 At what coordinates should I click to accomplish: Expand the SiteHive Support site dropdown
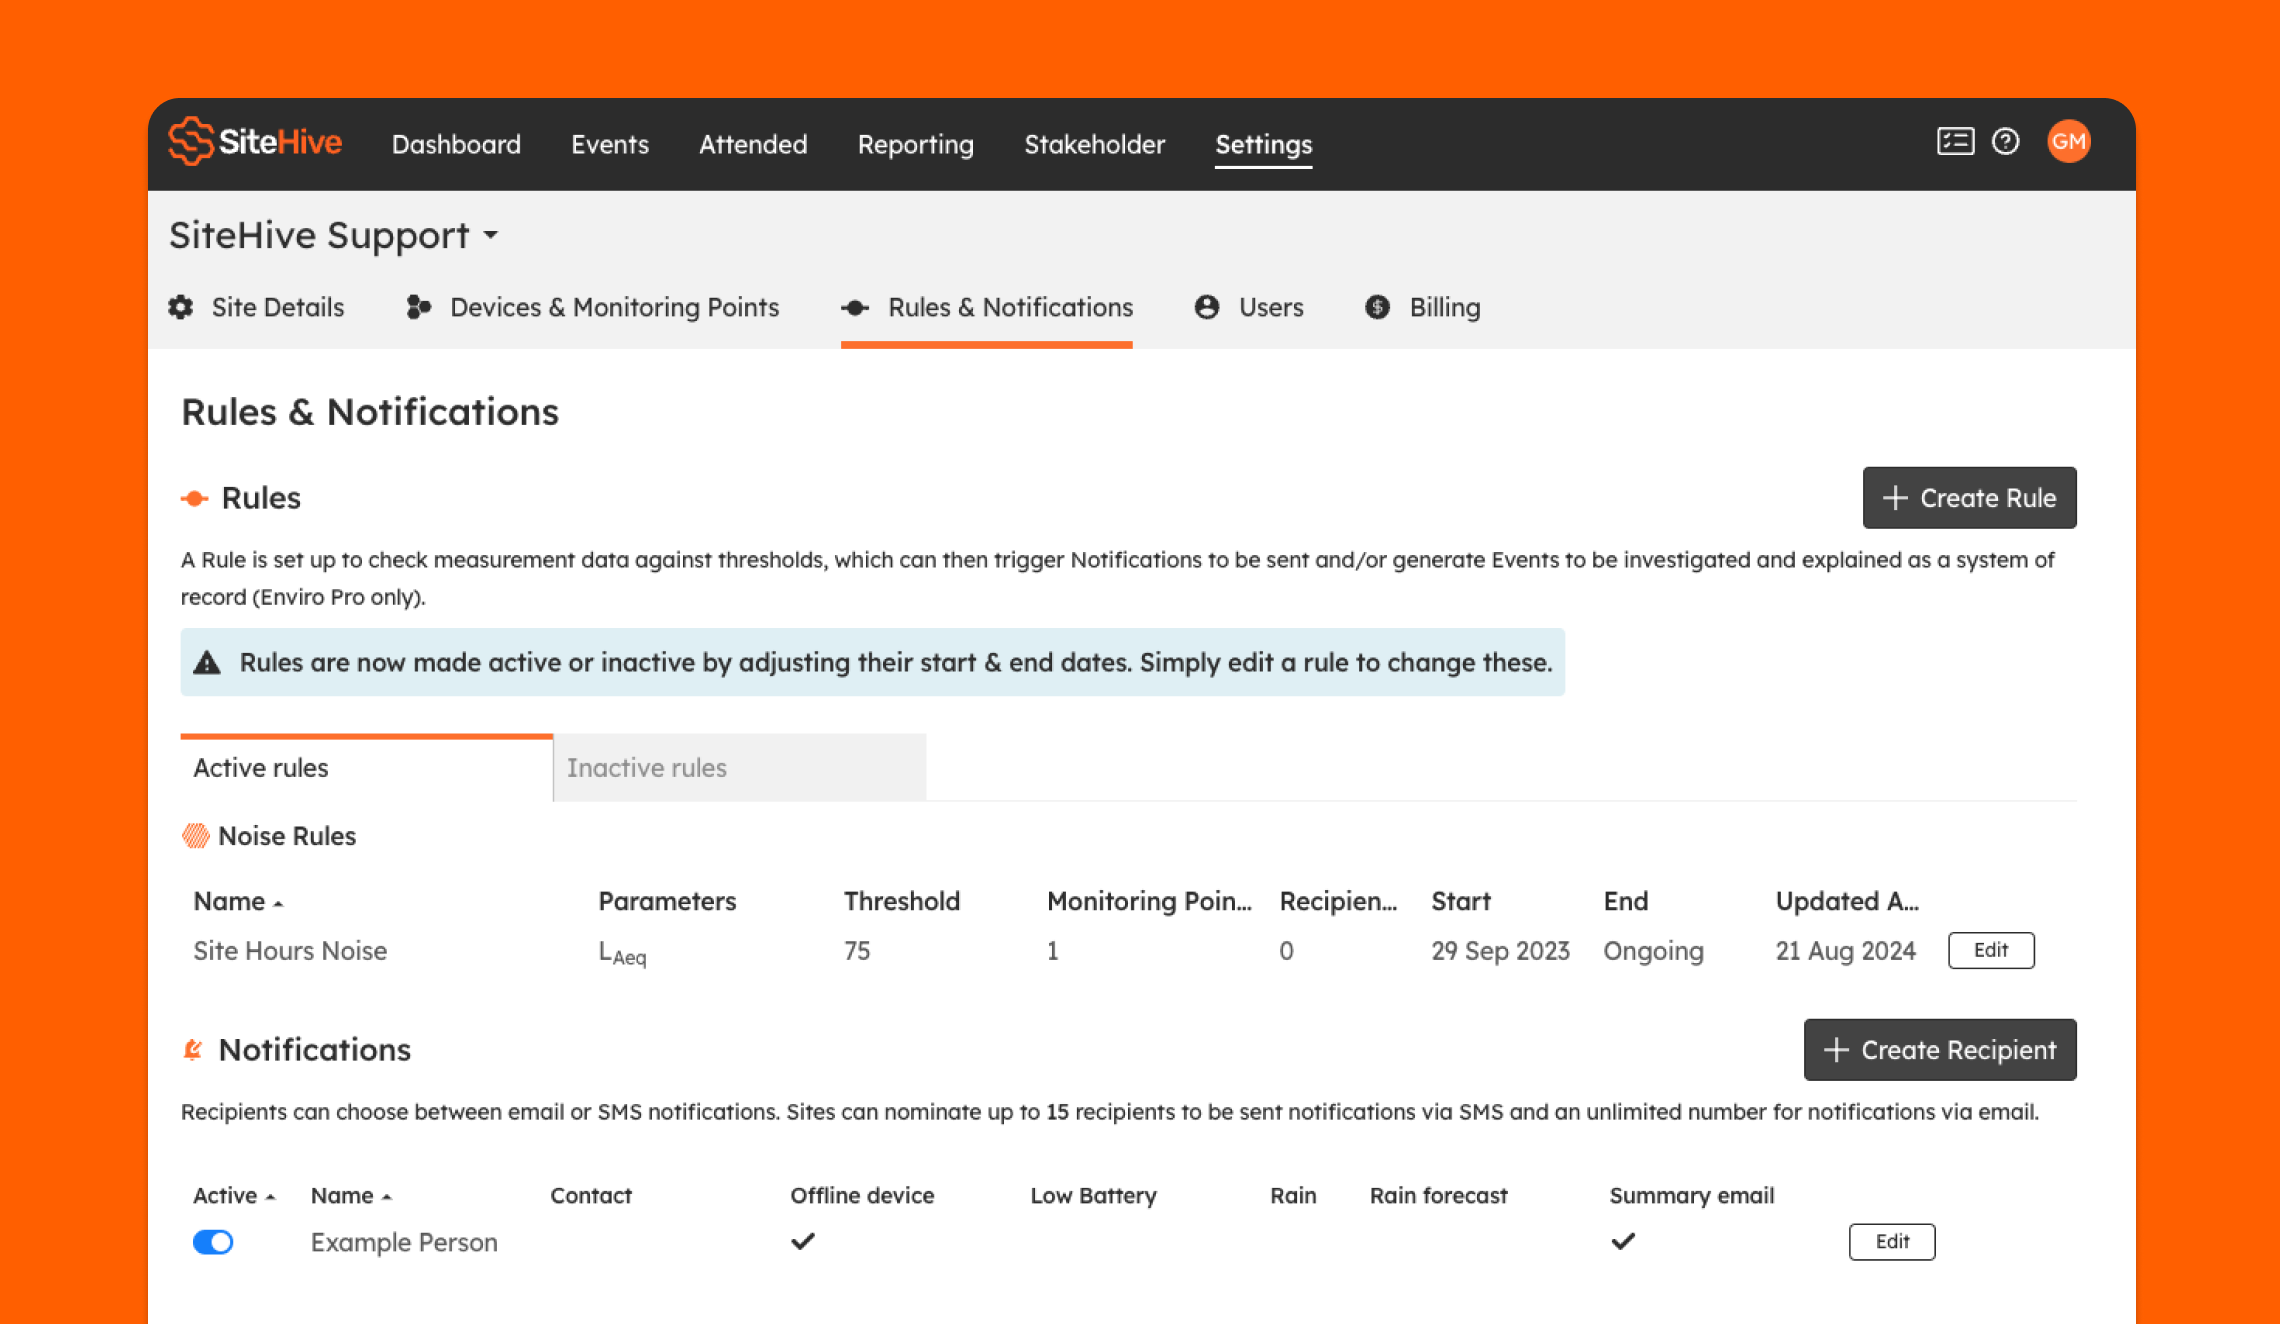491,236
